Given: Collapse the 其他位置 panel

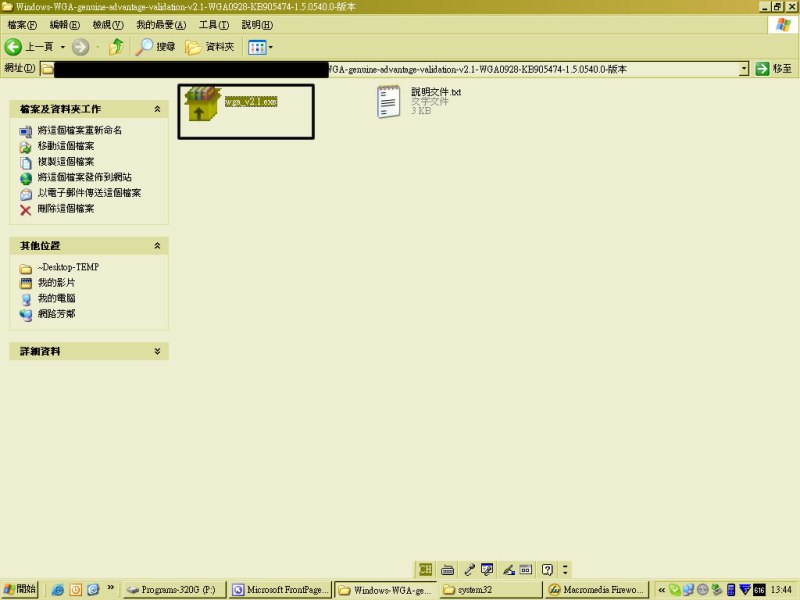Looking at the screenshot, I should [157, 245].
